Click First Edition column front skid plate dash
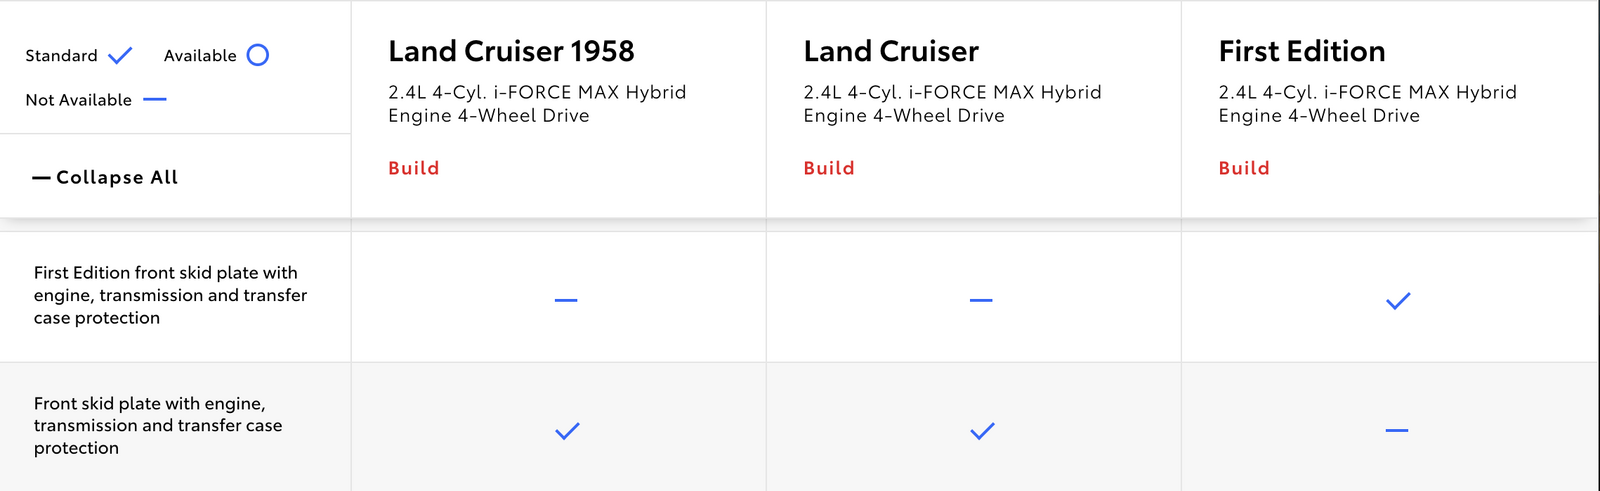The image size is (1600, 491). pos(1397,430)
